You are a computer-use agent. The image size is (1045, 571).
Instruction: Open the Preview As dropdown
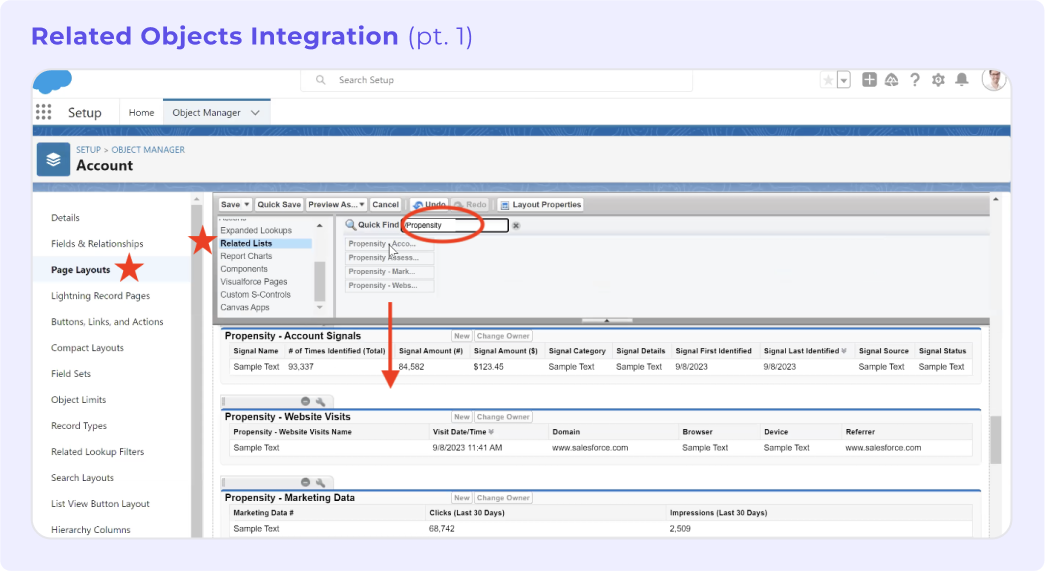click(x=336, y=205)
